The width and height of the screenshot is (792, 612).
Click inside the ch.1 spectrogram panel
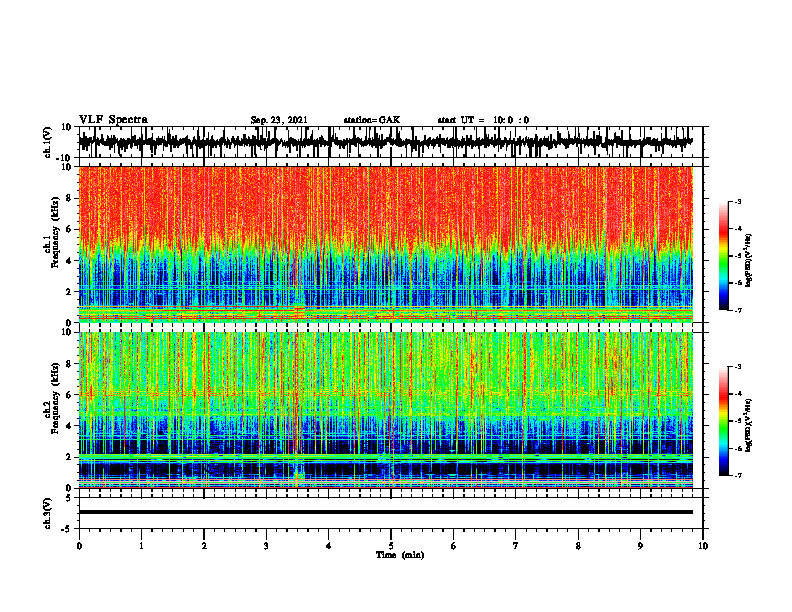[385, 244]
